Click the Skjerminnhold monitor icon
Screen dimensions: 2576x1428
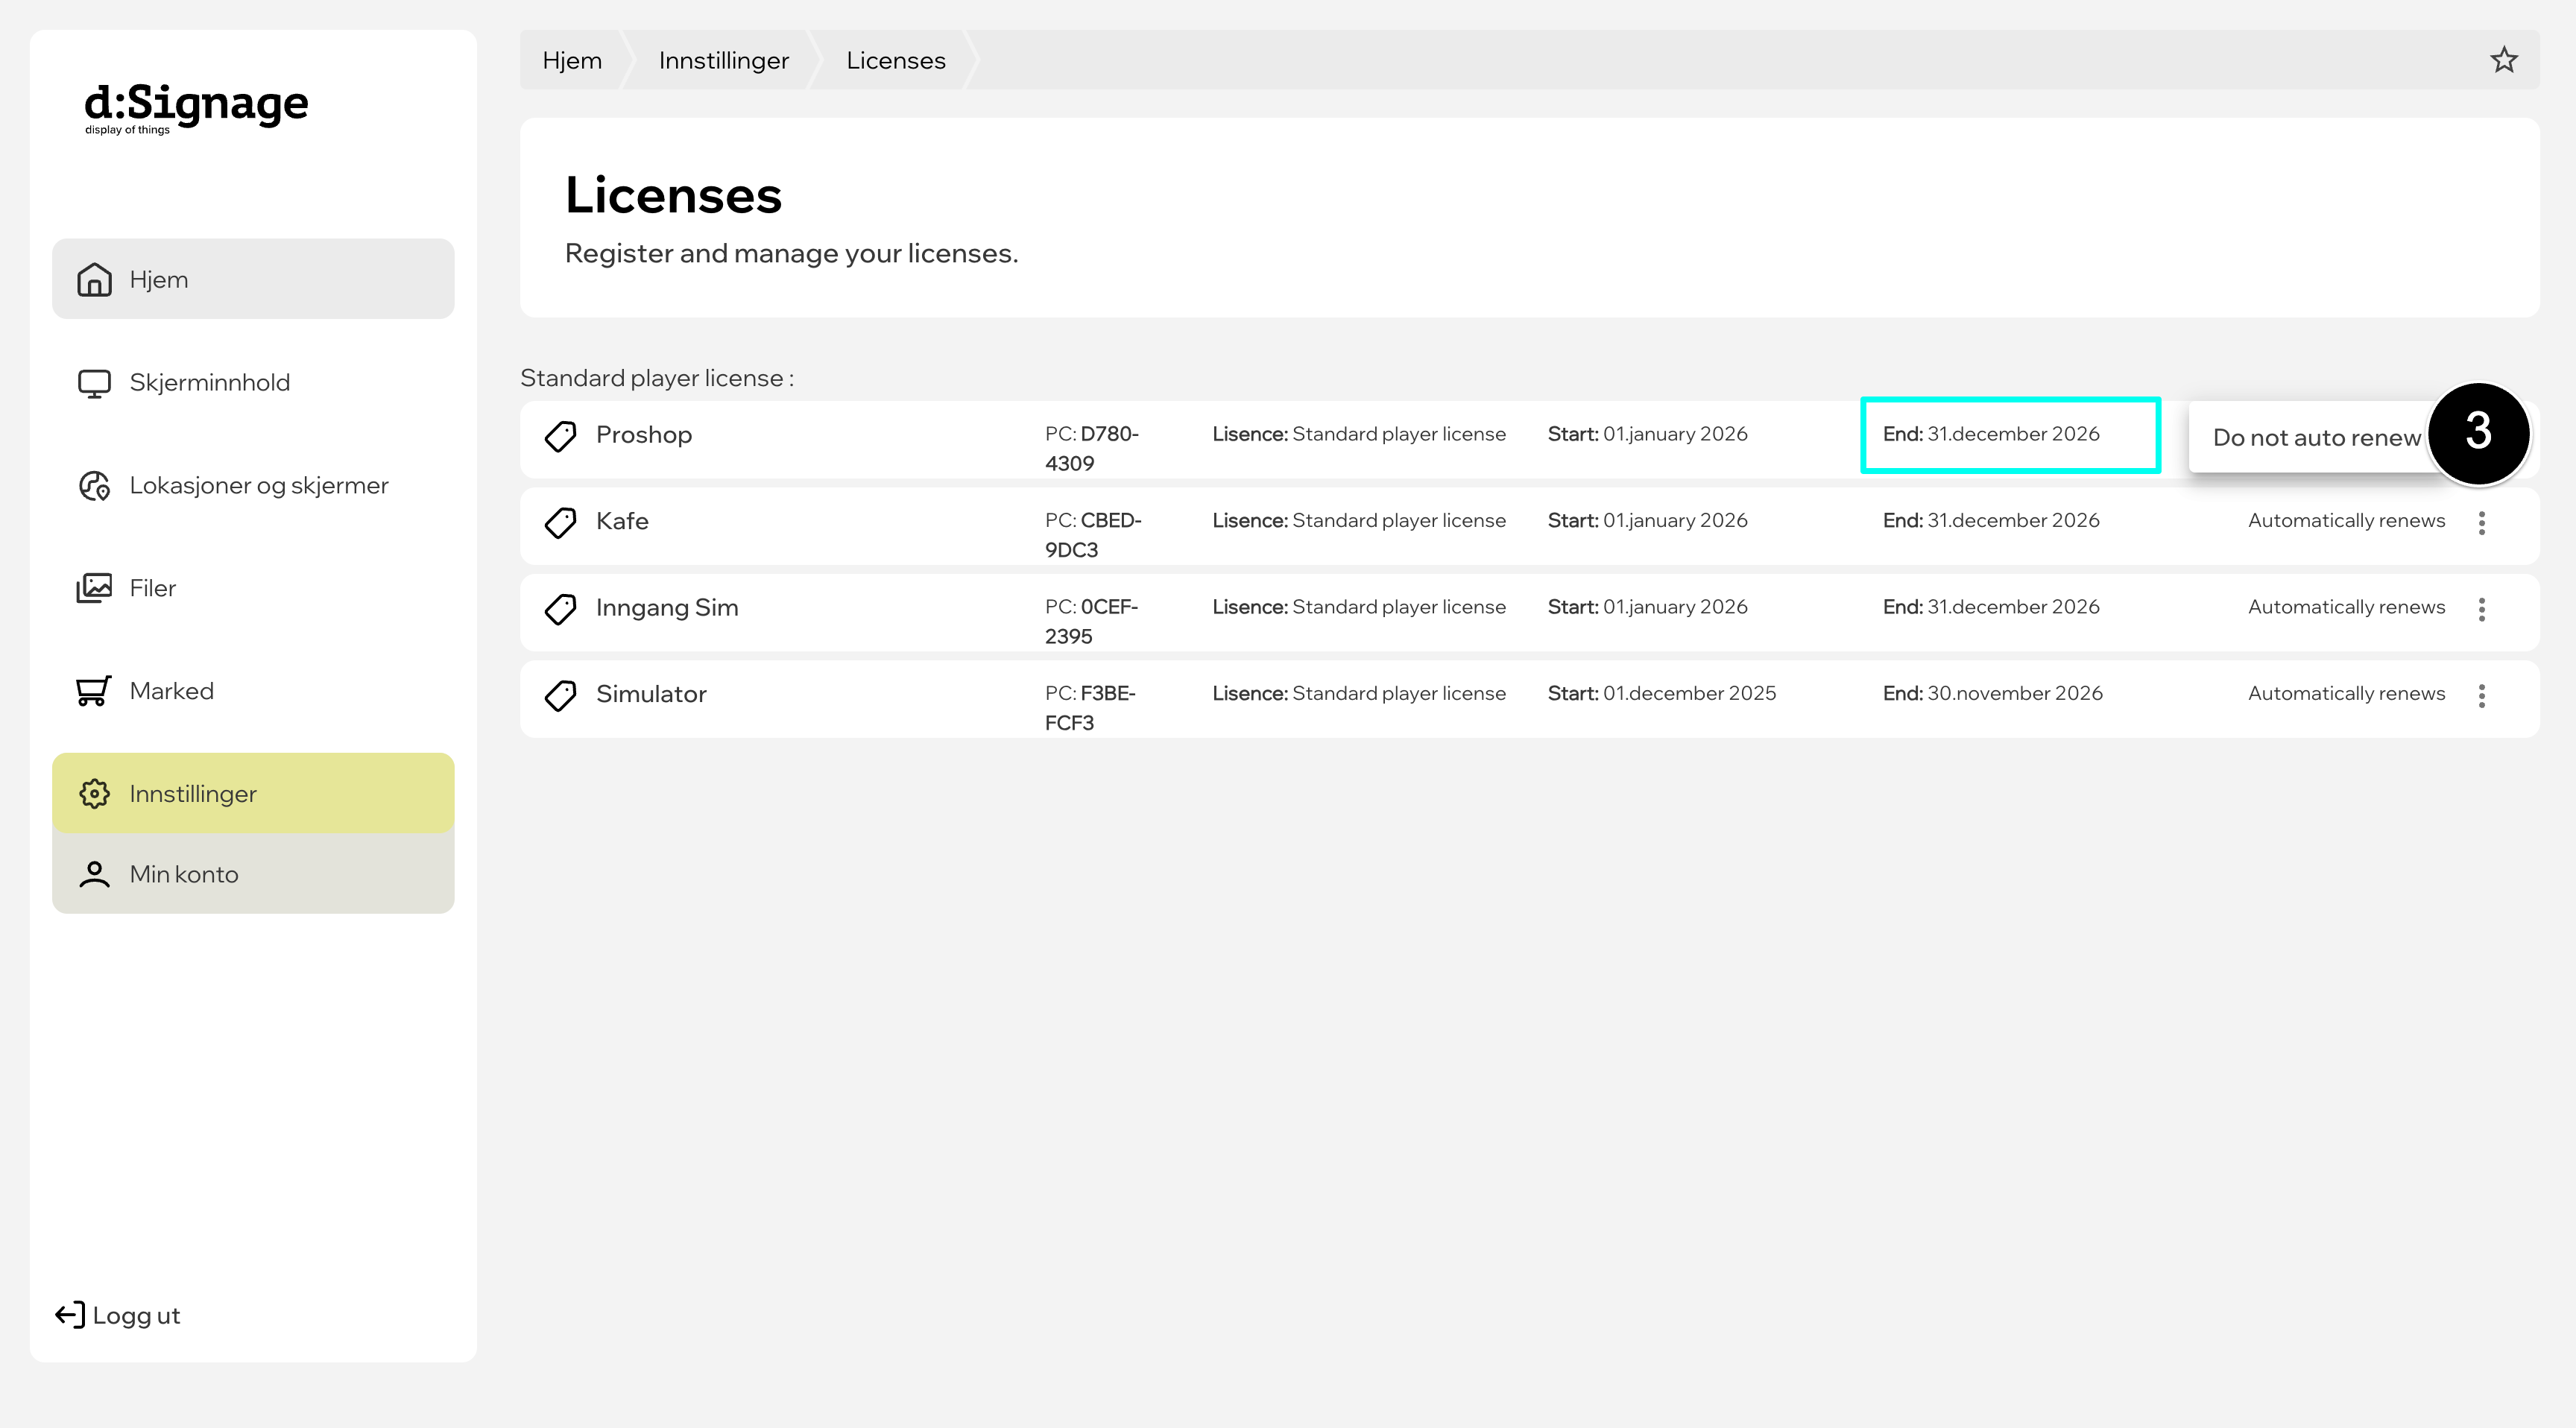[94, 383]
